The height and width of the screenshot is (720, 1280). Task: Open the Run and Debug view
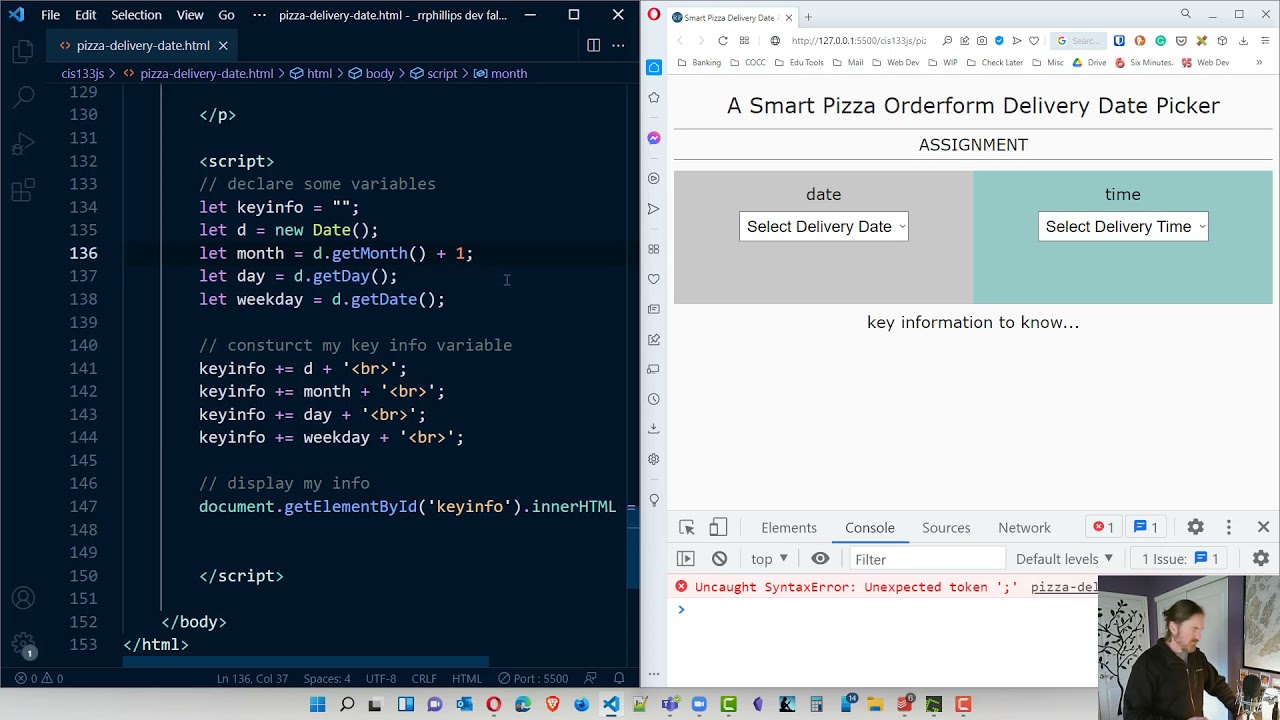pos(23,145)
